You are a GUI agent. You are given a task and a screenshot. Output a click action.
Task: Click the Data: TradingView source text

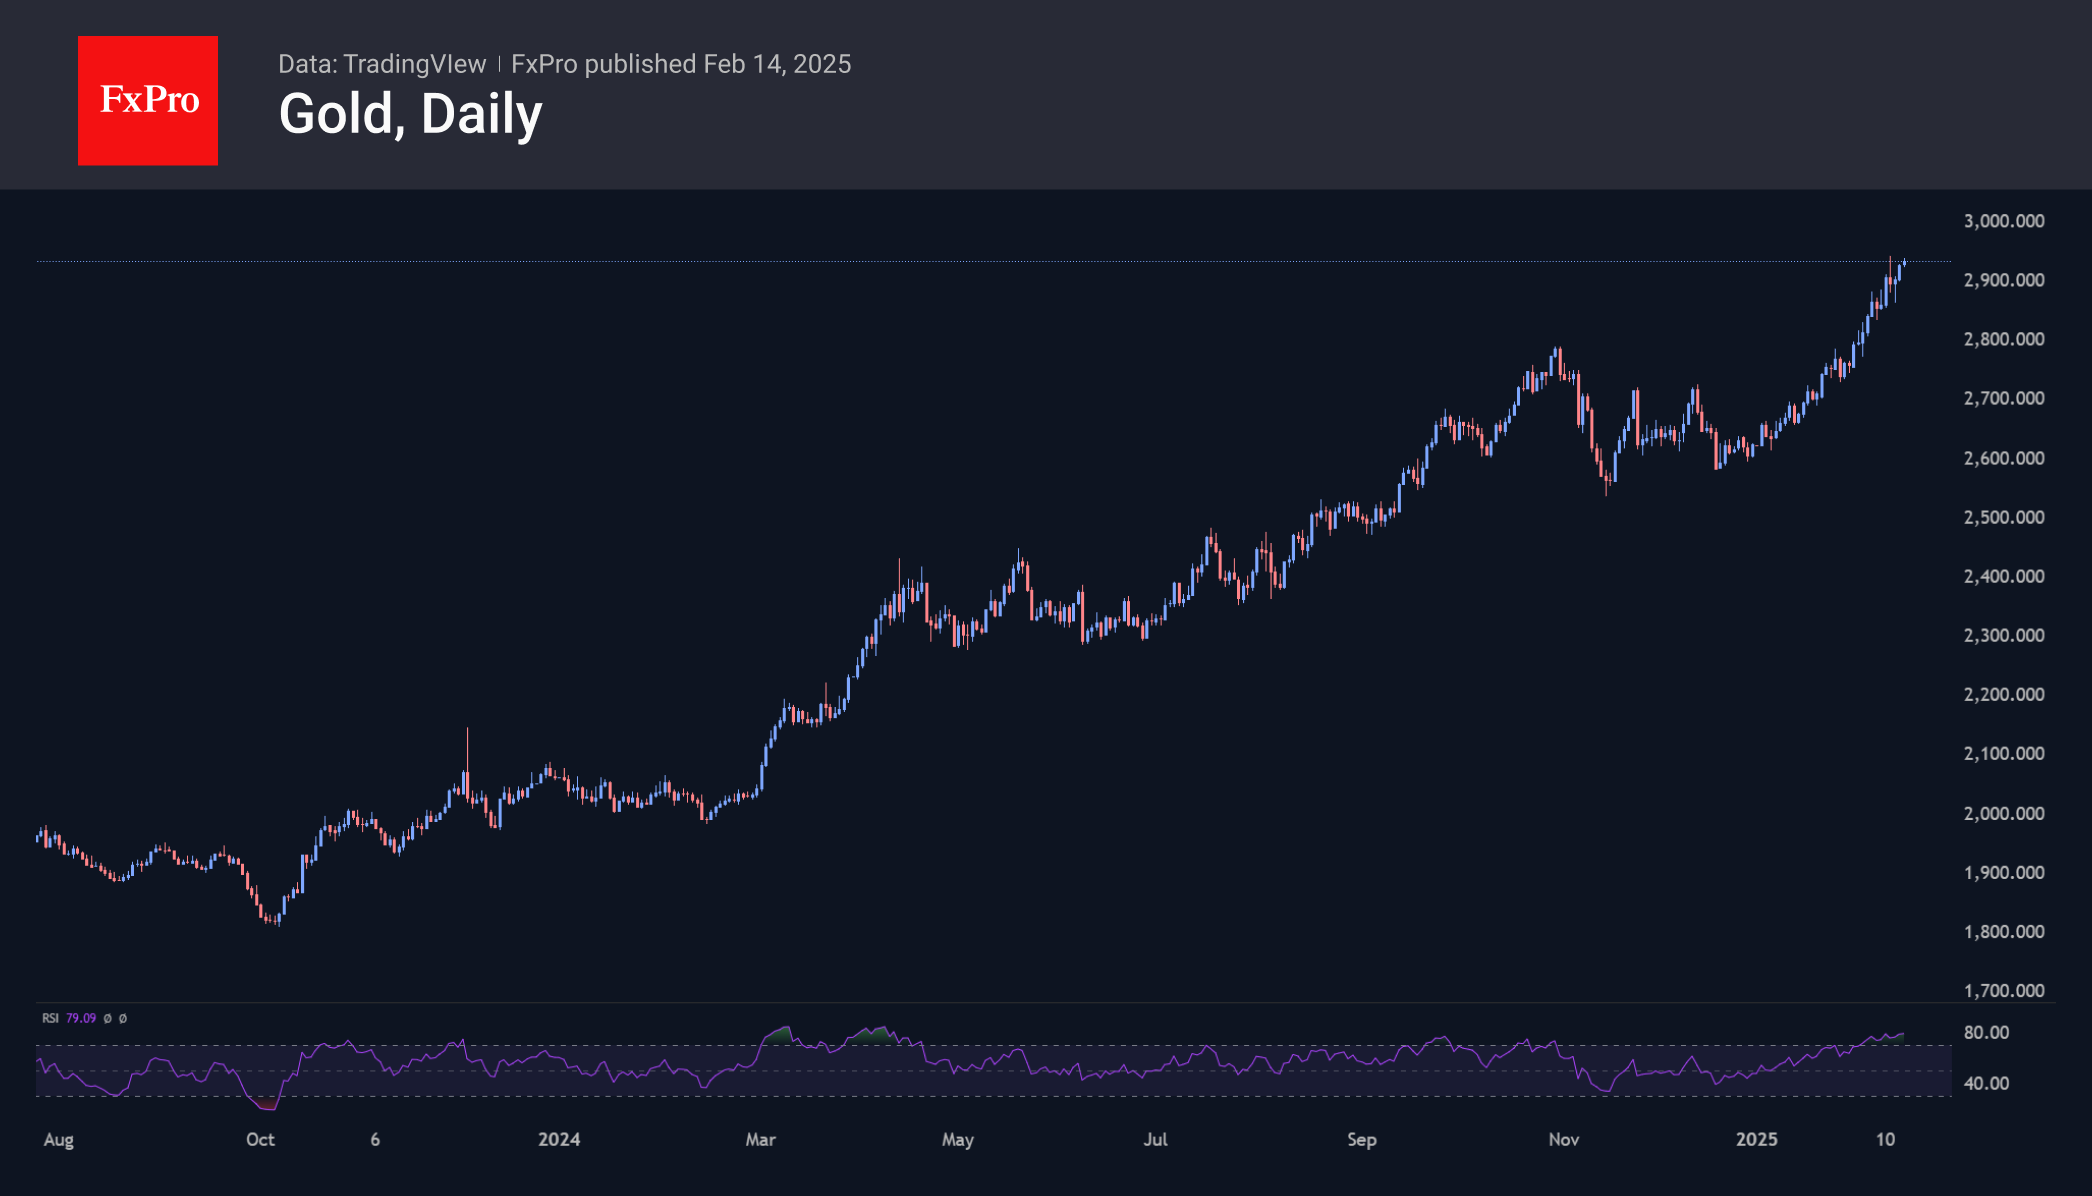point(381,64)
